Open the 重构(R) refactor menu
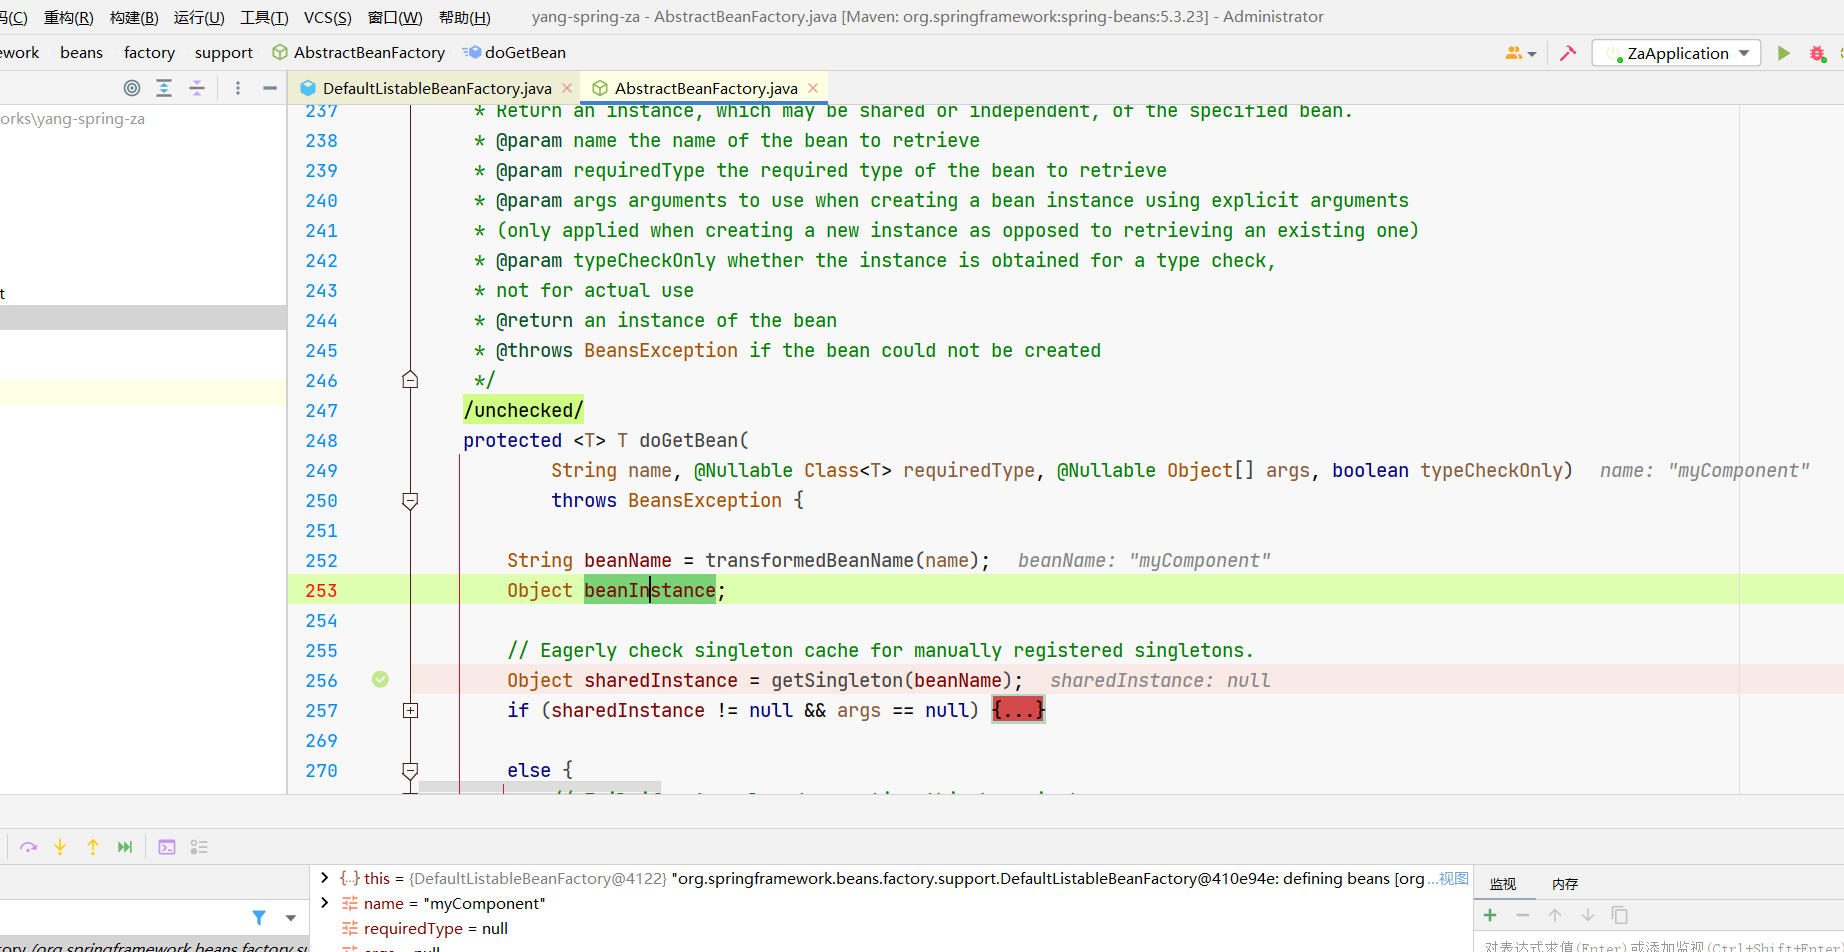Viewport: 1844px width, 952px height. (69, 17)
